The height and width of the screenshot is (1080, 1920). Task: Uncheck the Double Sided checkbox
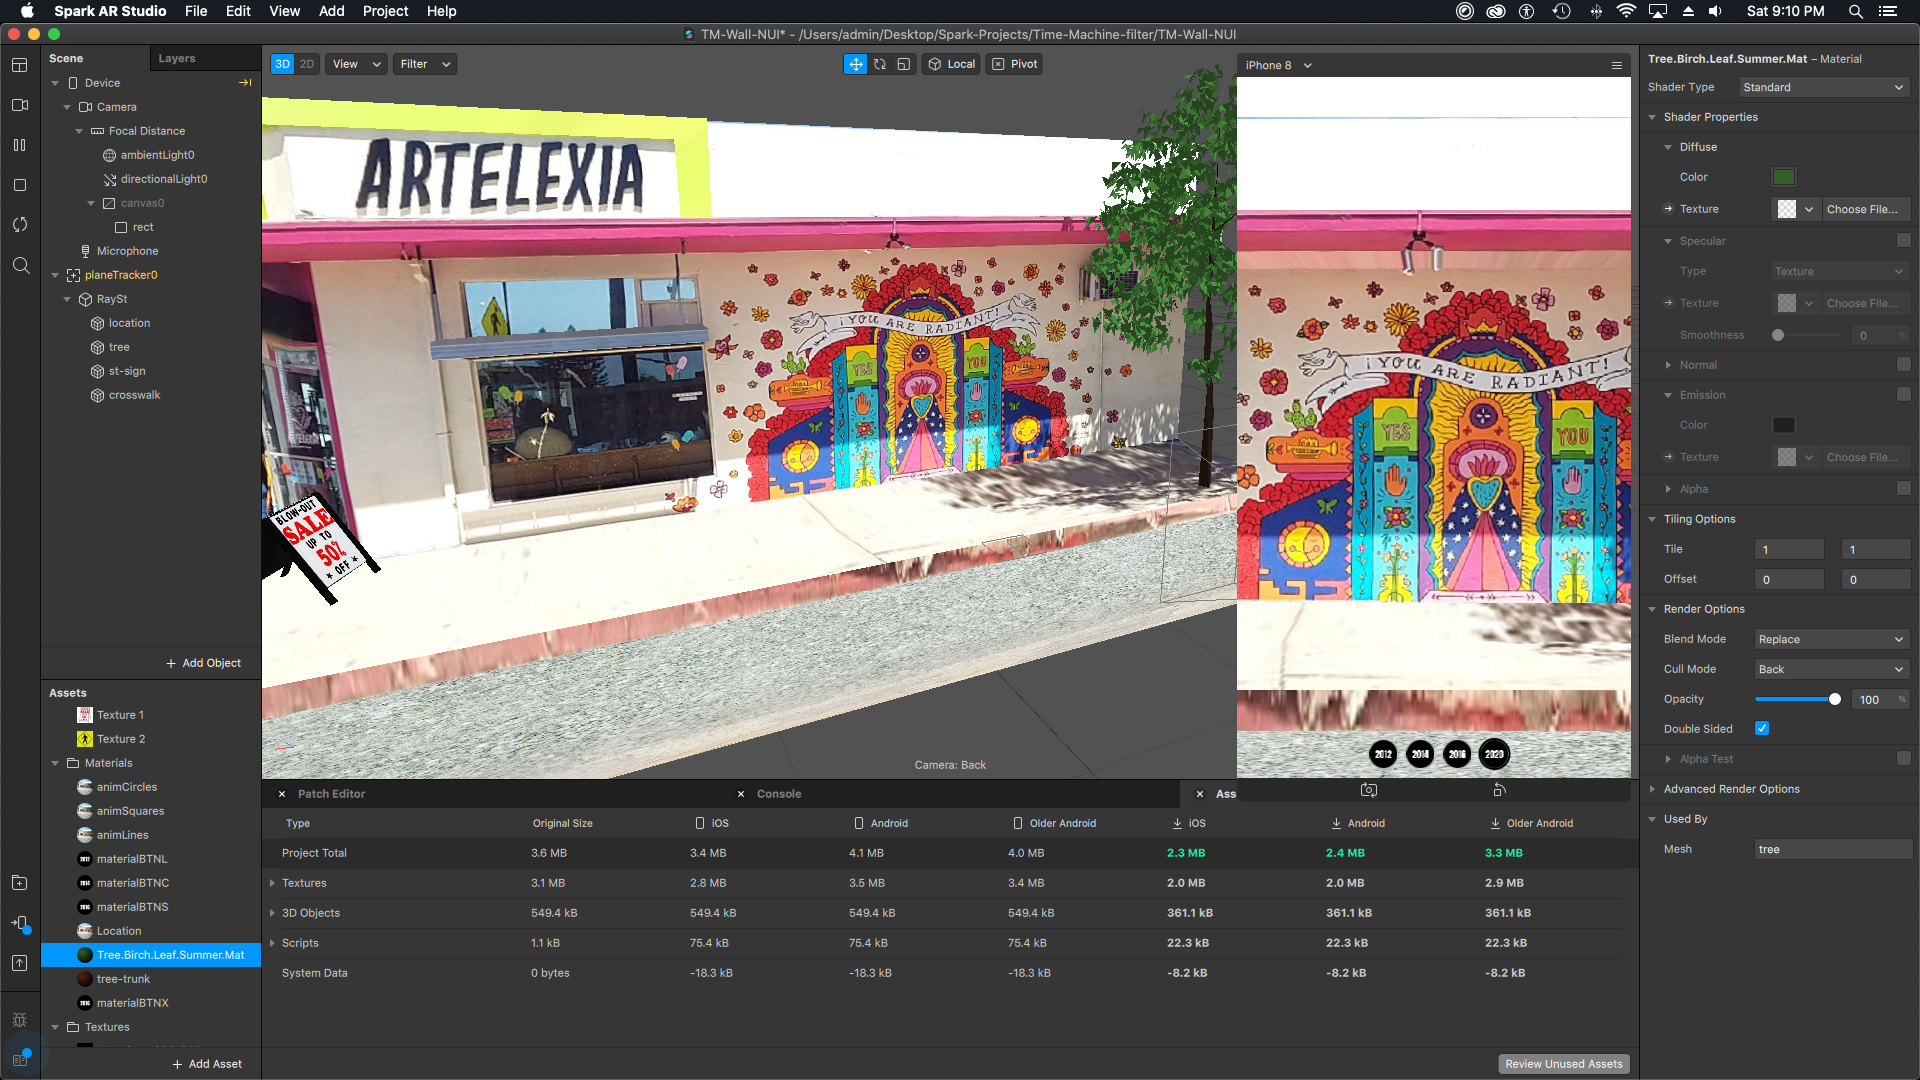(x=1762, y=729)
